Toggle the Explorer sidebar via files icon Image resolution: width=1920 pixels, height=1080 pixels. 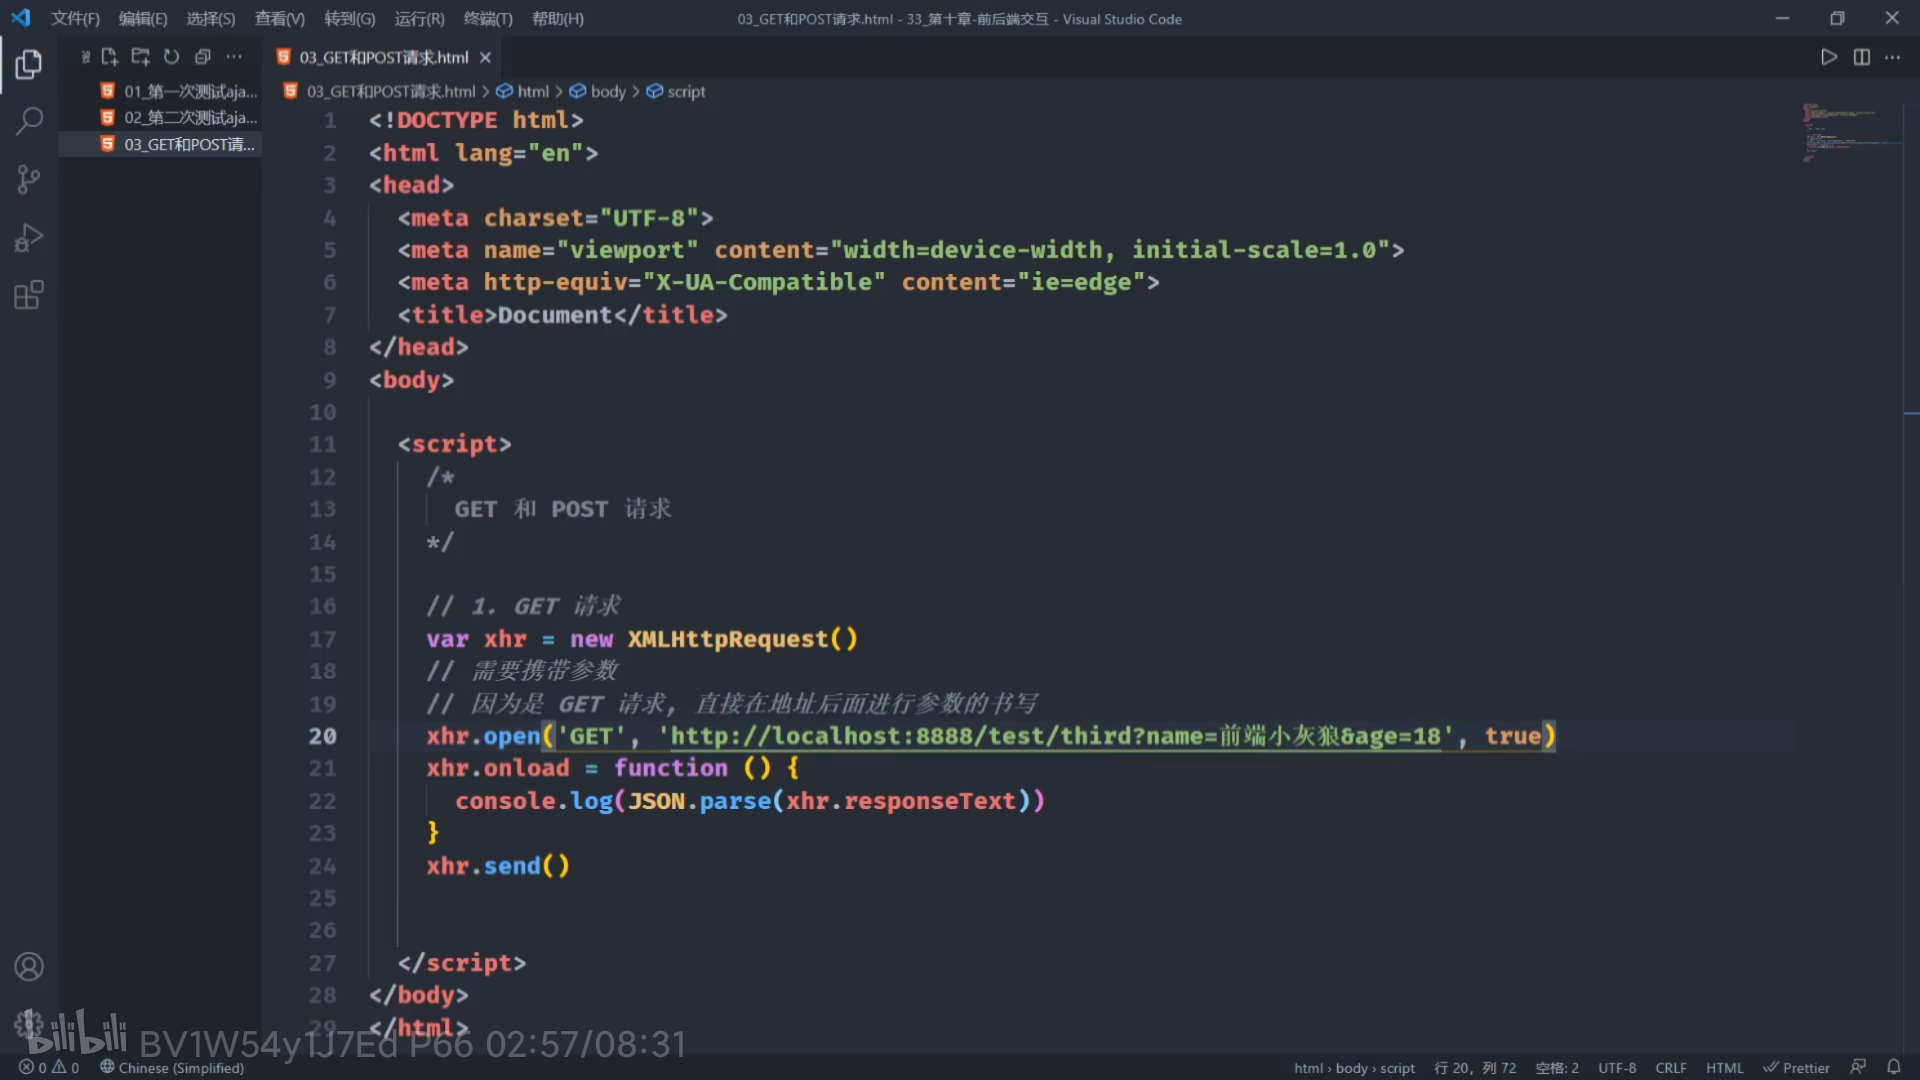[x=29, y=65]
